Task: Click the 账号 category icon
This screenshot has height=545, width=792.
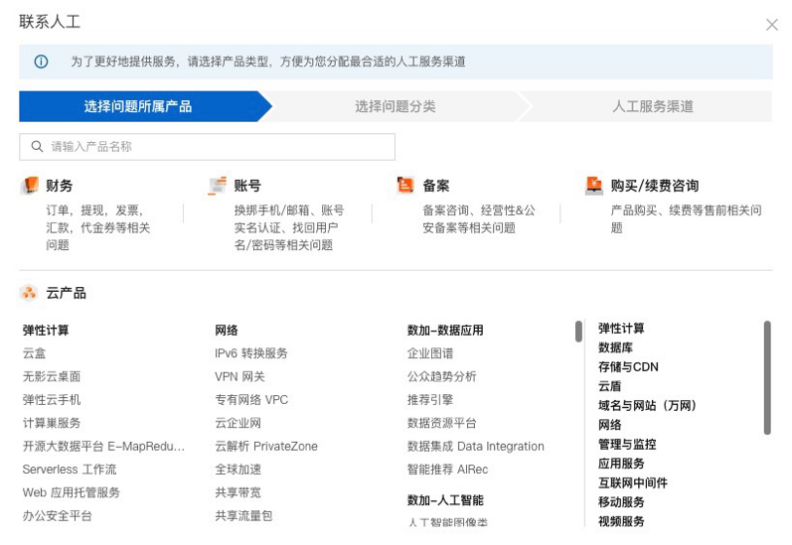Action: point(218,185)
